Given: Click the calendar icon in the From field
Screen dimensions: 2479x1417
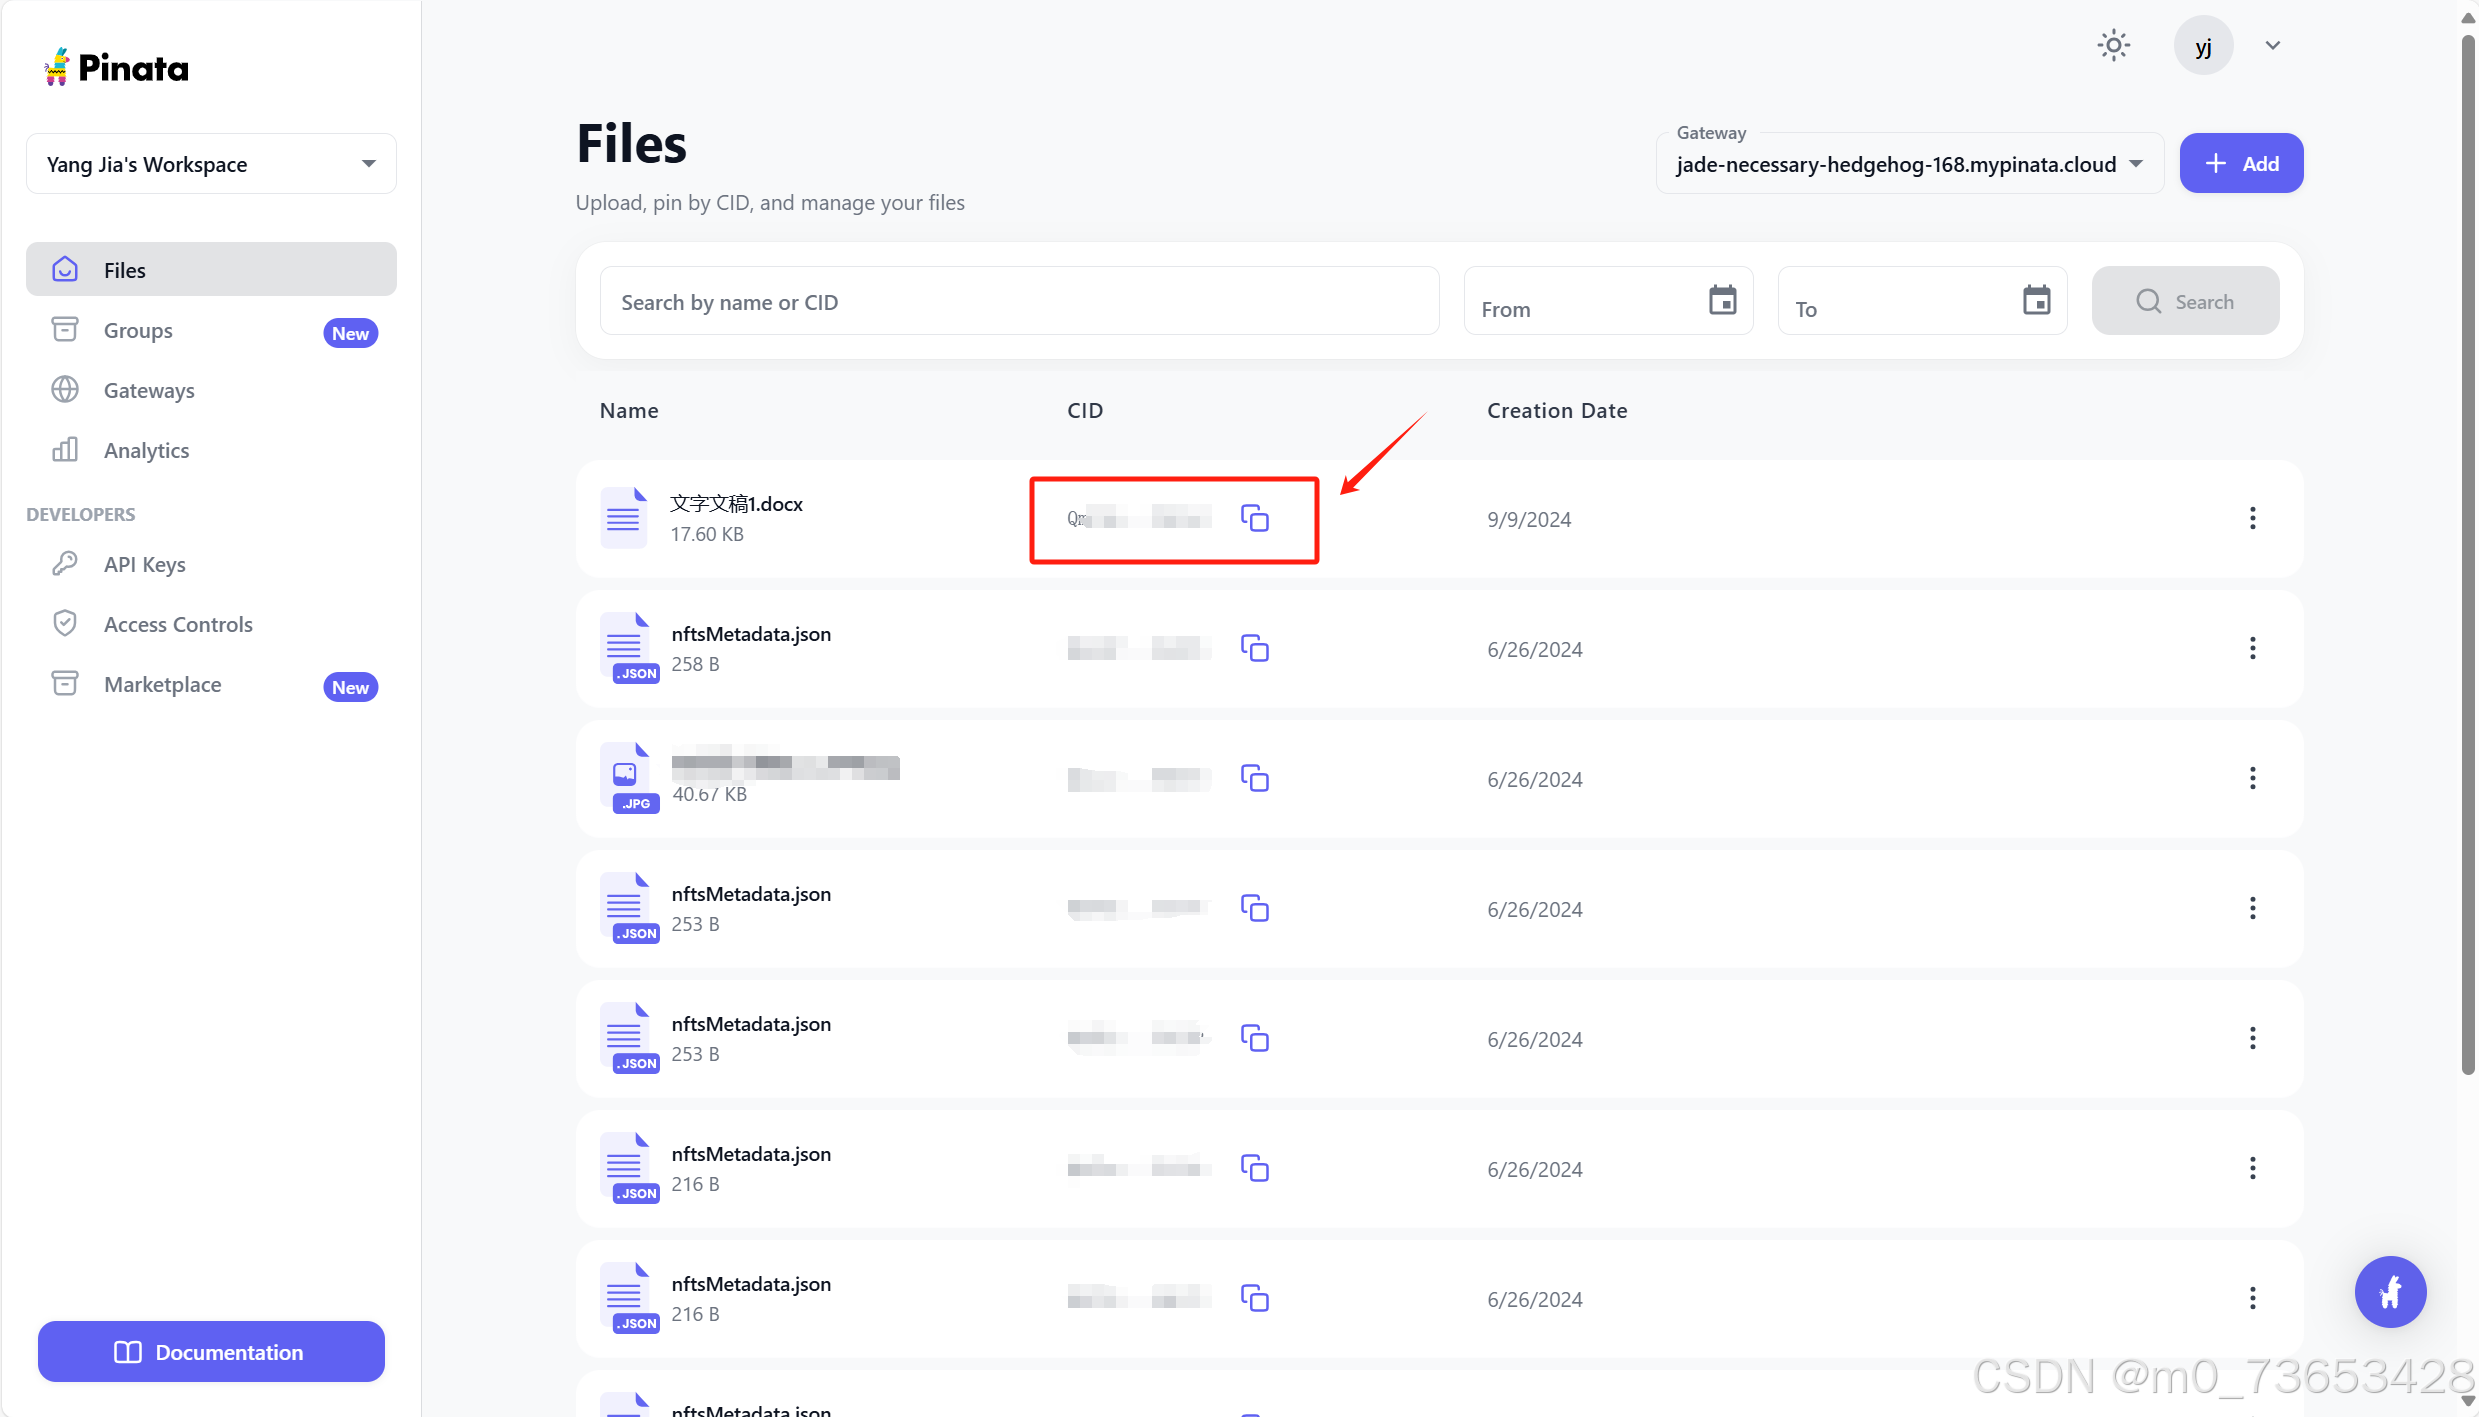Looking at the screenshot, I should 1722,300.
